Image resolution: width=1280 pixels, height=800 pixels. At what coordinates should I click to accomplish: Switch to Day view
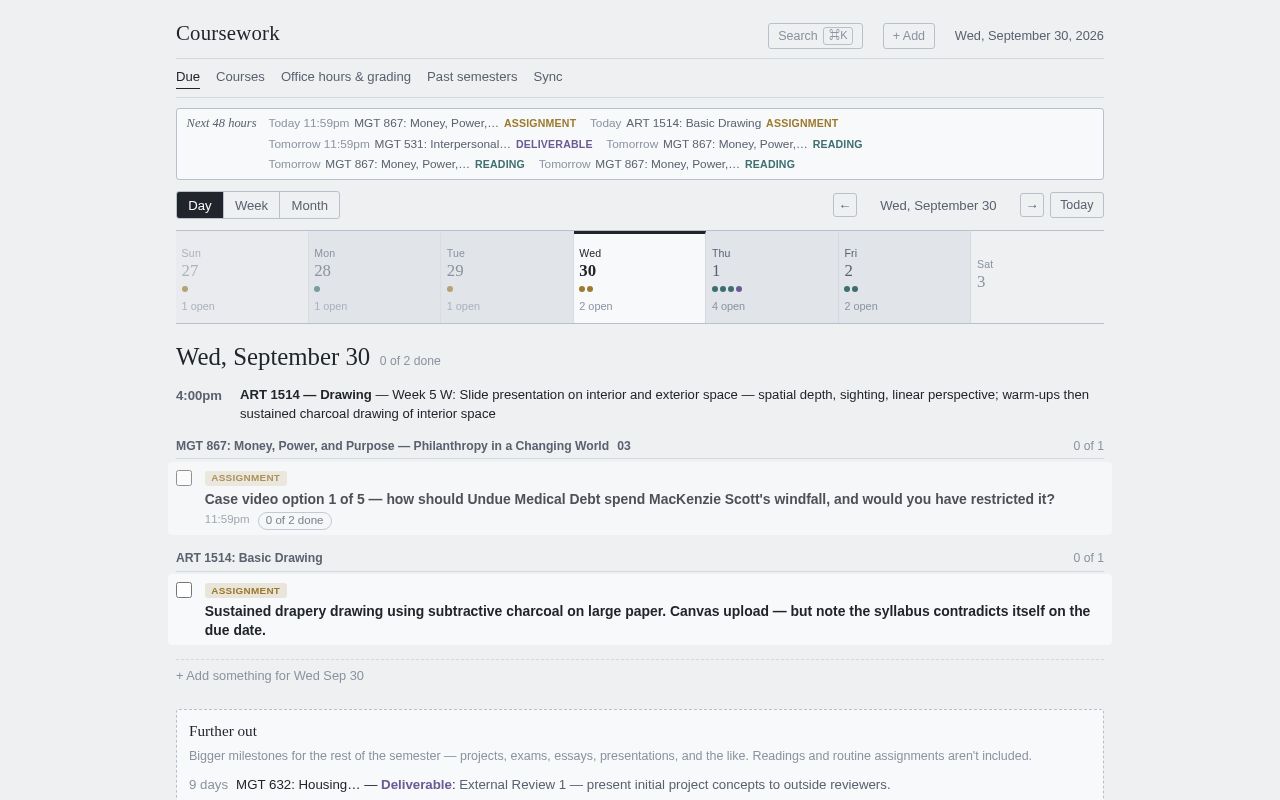tap(200, 205)
